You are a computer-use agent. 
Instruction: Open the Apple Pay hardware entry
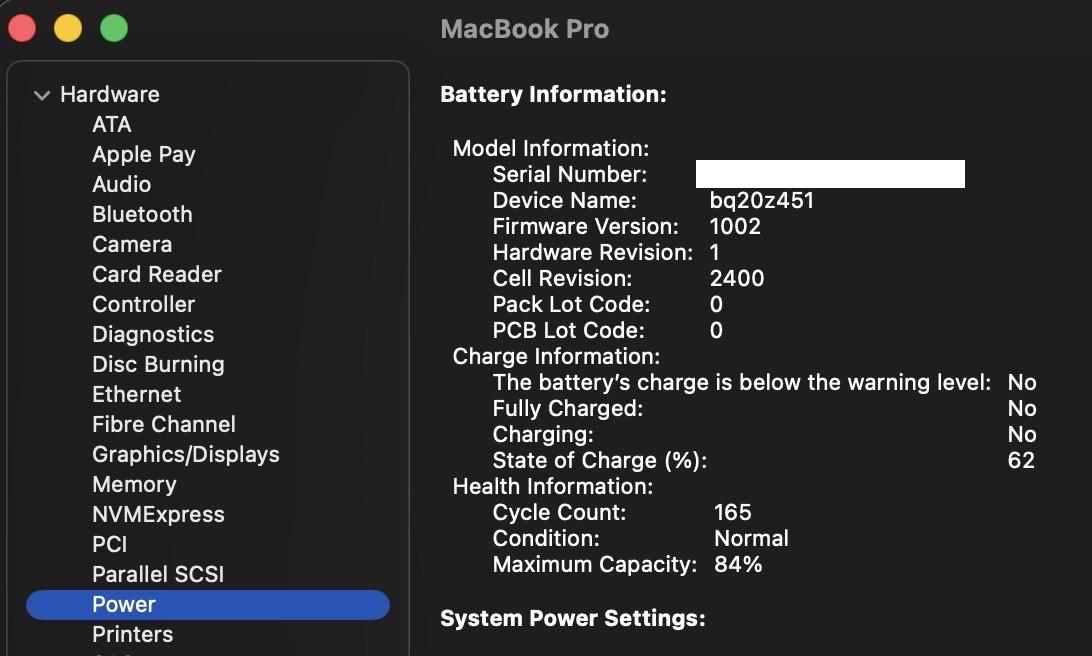(x=143, y=154)
